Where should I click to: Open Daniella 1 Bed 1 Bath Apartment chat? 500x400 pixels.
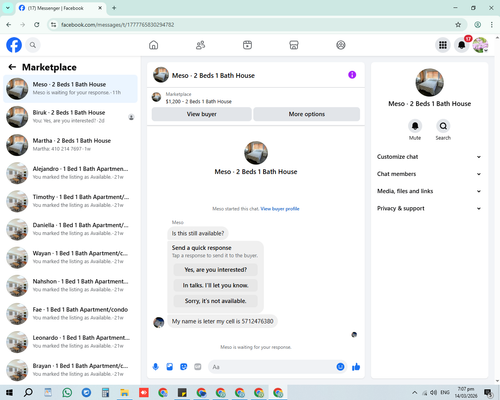point(70,229)
